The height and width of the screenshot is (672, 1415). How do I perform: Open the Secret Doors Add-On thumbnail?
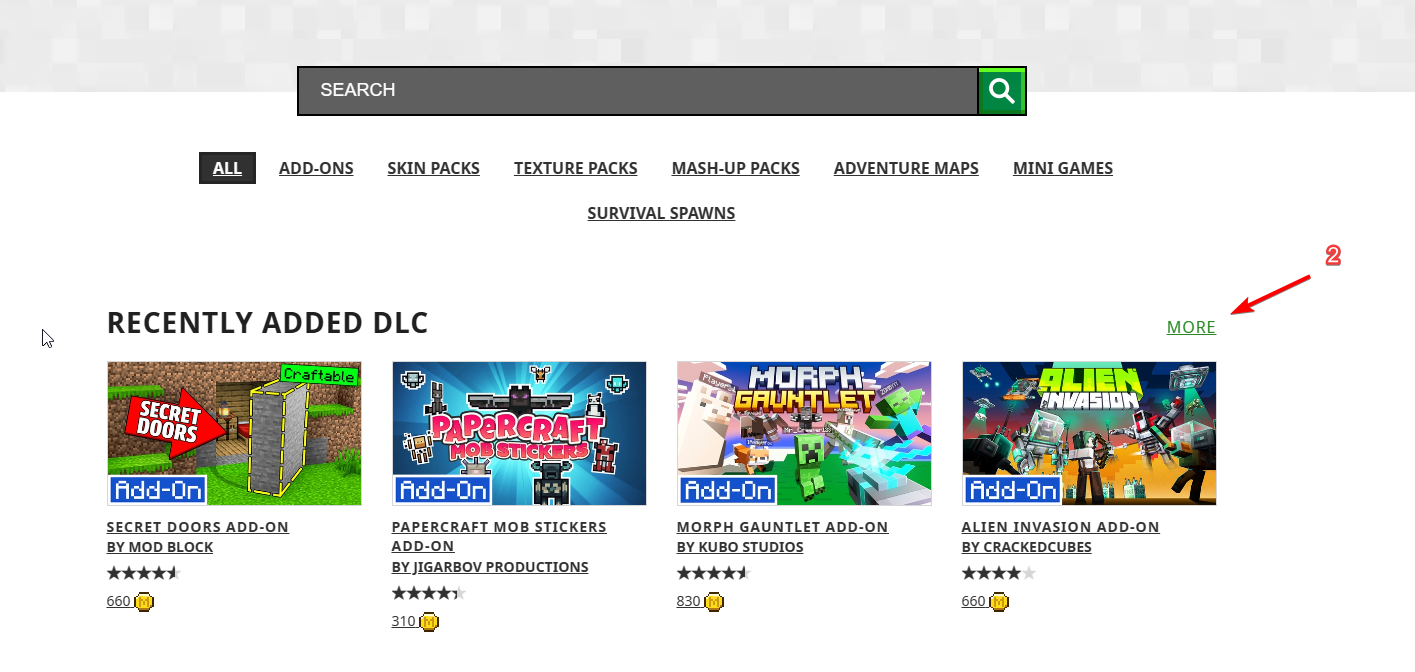click(x=234, y=433)
